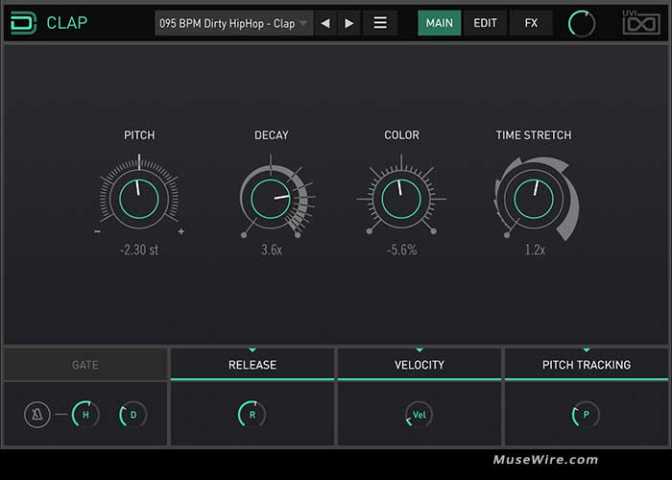
Task: Click the R release knob
Action: (252, 414)
